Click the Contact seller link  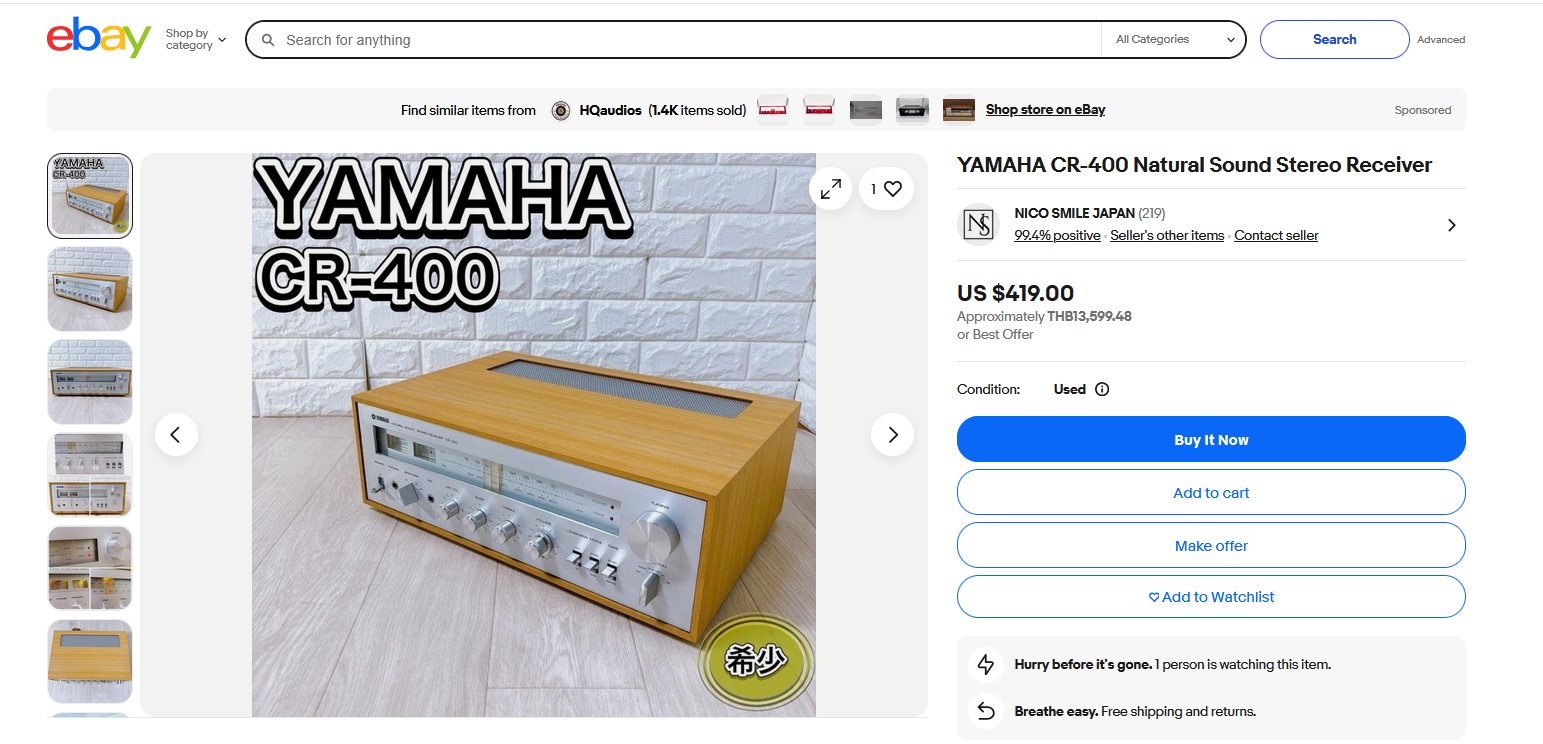tap(1276, 235)
